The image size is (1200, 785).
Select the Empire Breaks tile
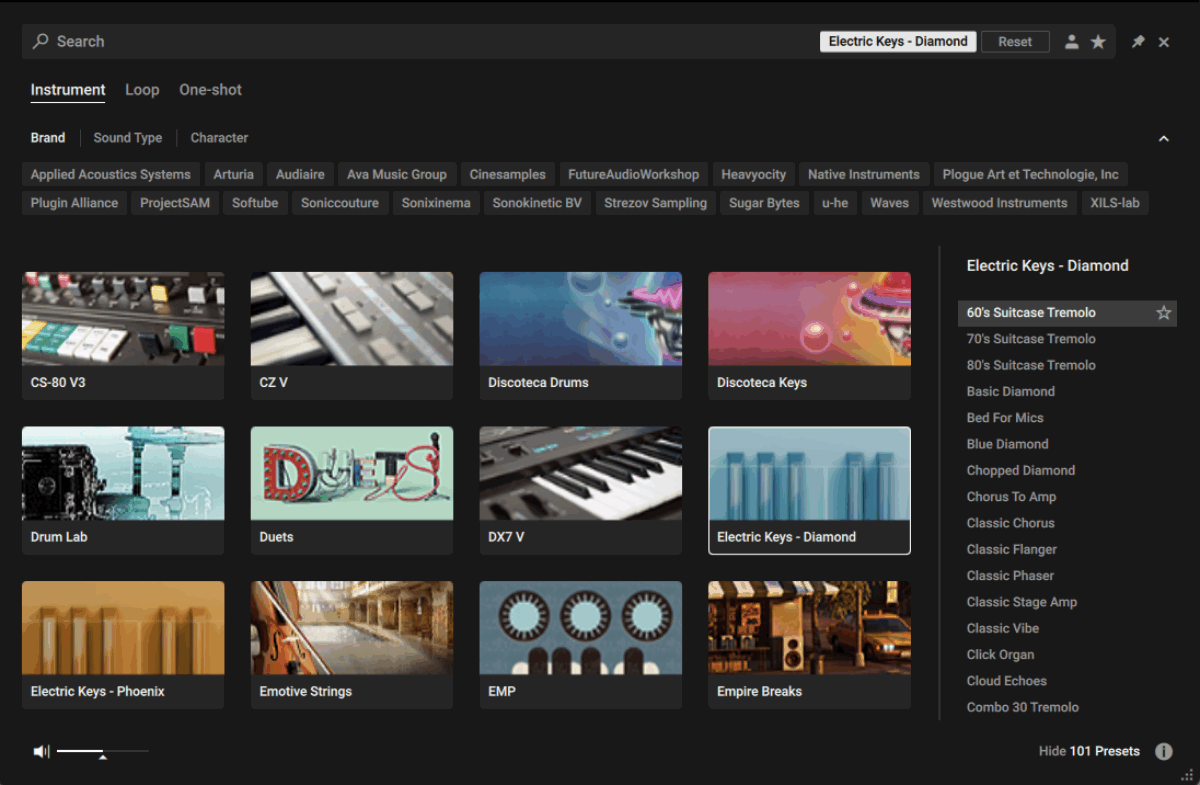[810, 645]
